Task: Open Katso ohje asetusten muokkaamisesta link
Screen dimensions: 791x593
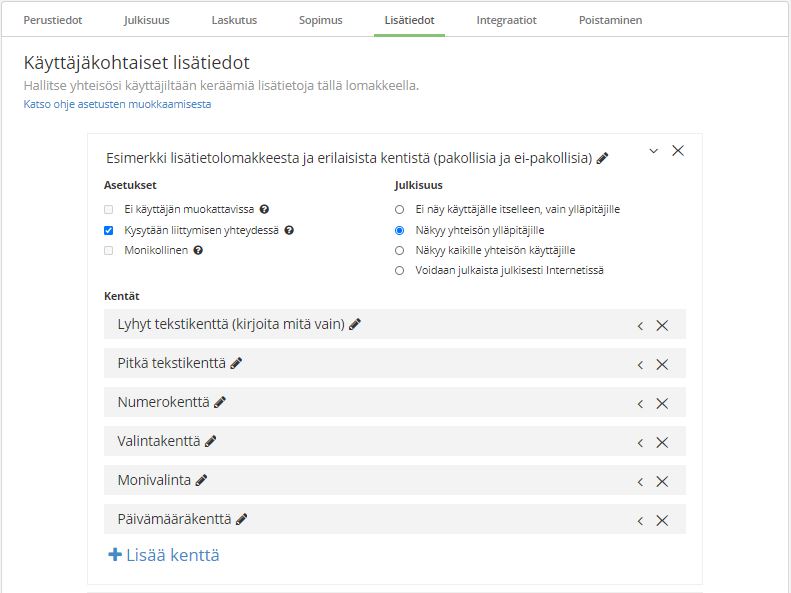Action: (x=117, y=104)
